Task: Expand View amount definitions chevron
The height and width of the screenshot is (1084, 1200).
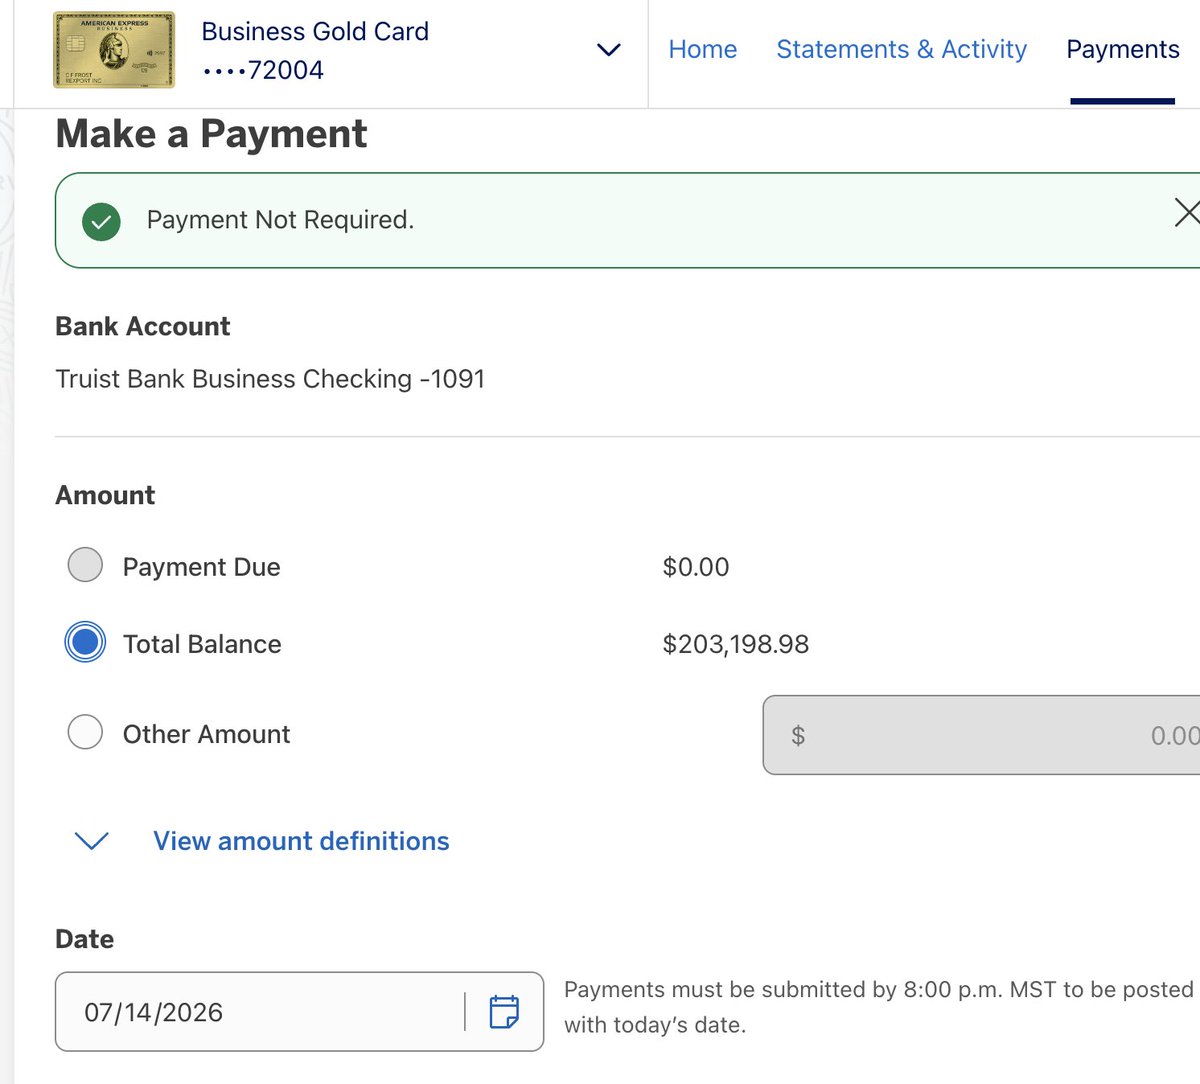Action: point(92,841)
